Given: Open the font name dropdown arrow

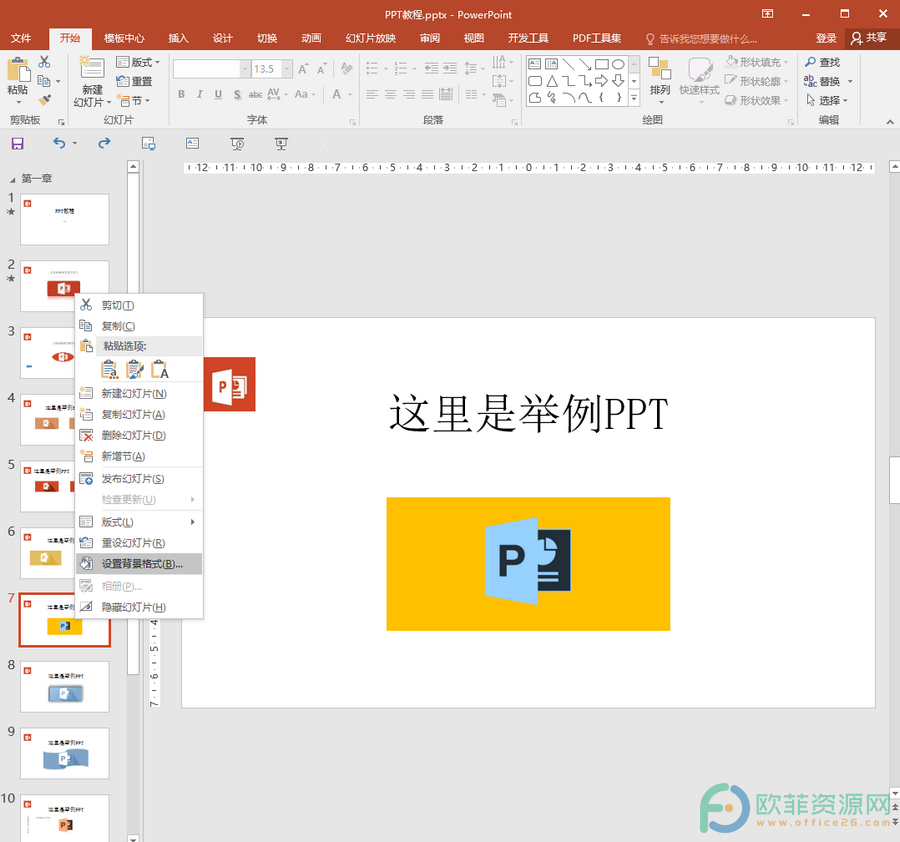Looking at the screenshot, I should [245, 69].
